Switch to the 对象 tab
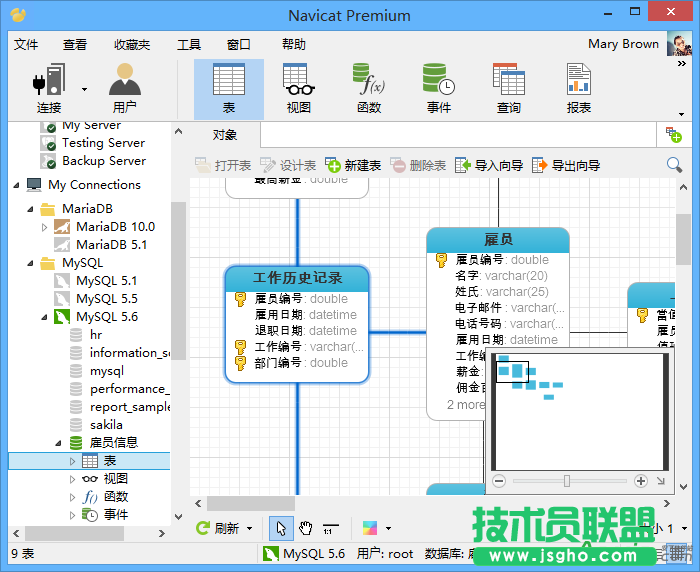 pyautogui.click(x=225, y=135)
